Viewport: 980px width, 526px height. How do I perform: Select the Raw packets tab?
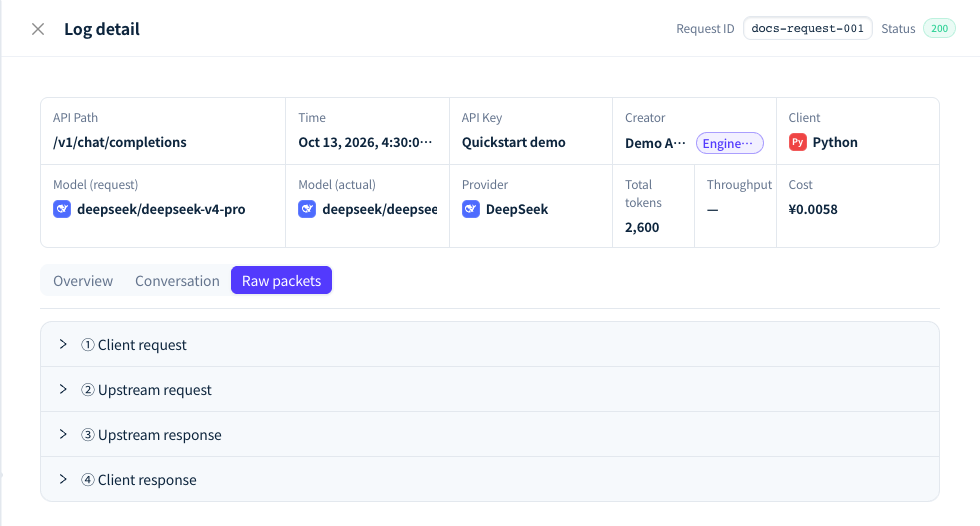281,280
